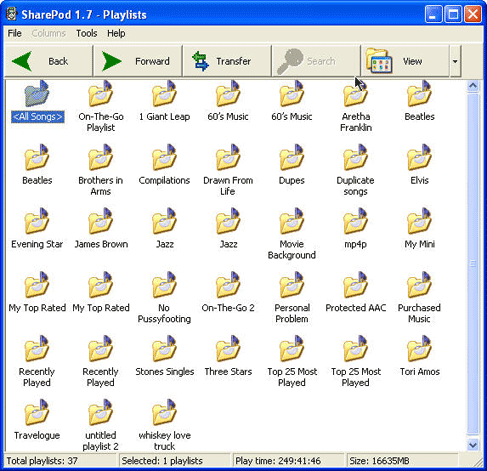The image size is (487, 471).
Task: Close the SharePod window
Action: (x=473, y=14)
